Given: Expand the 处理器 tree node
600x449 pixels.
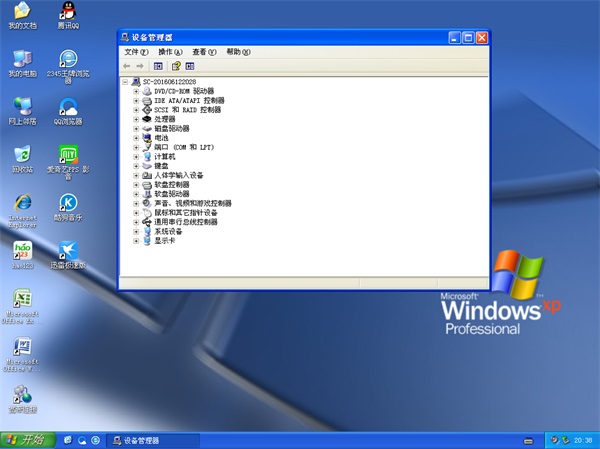Looking at the screenshot, I should pyautogui.click(x=136, y=119).
